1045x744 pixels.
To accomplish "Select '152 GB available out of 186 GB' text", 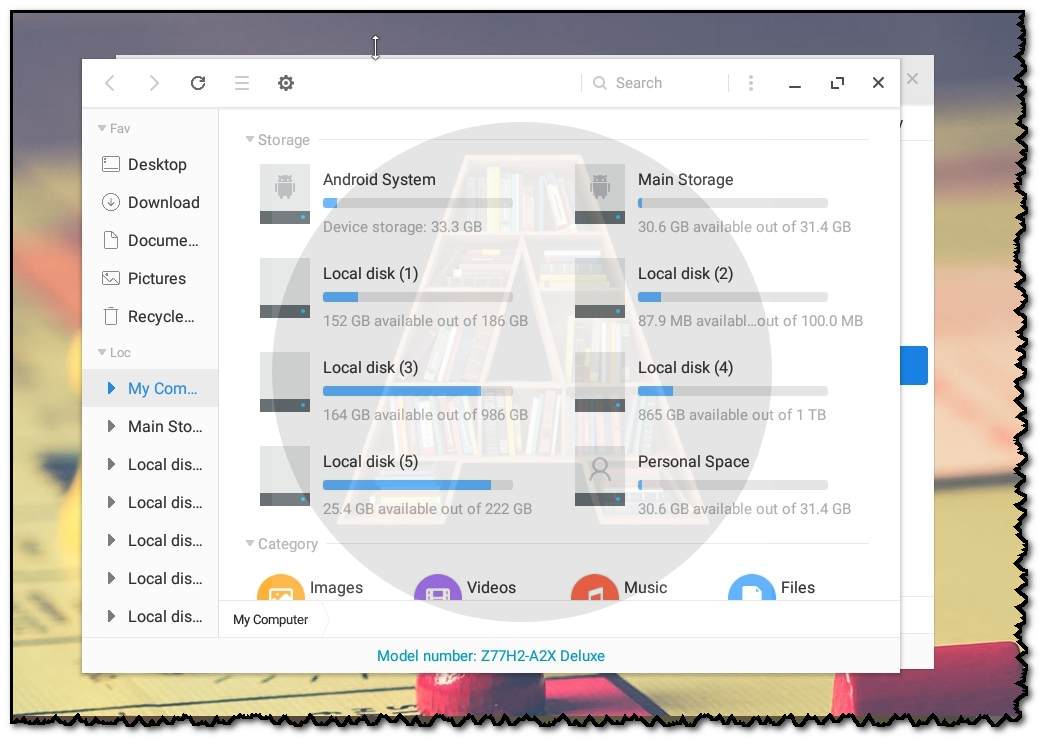I will pos(425,321).
